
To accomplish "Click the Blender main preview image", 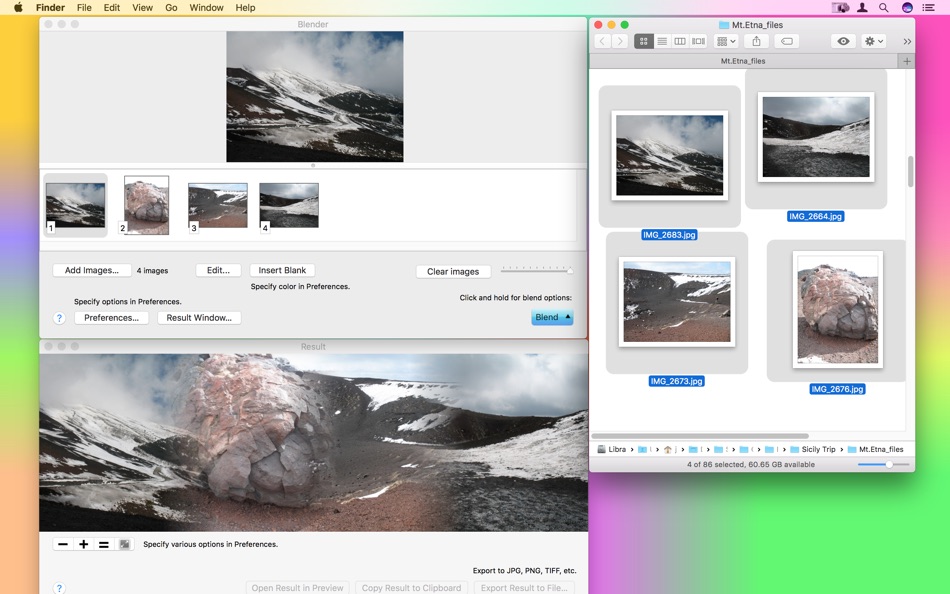I will pyautogui.click(x=314, y=97).
